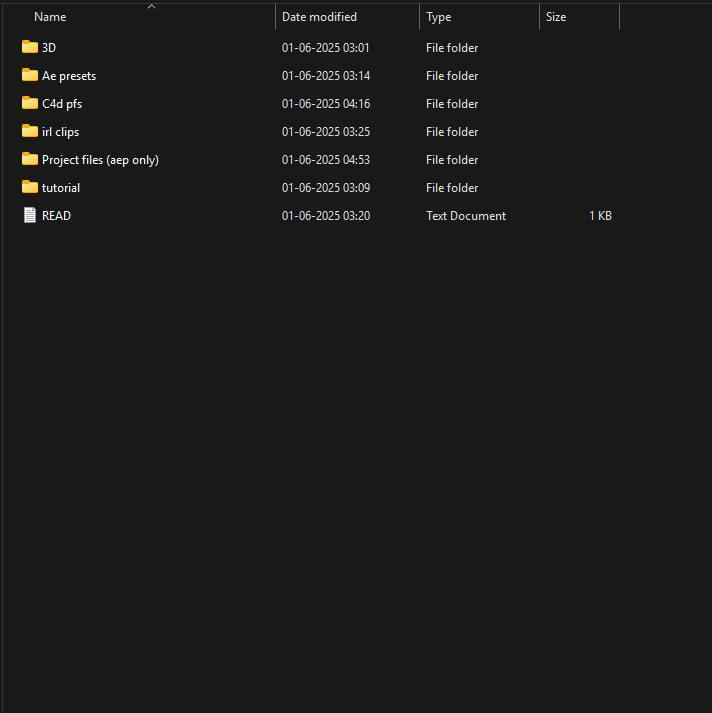Click date '01-06-2025 03:09' of tutorial

pos(326,188)
